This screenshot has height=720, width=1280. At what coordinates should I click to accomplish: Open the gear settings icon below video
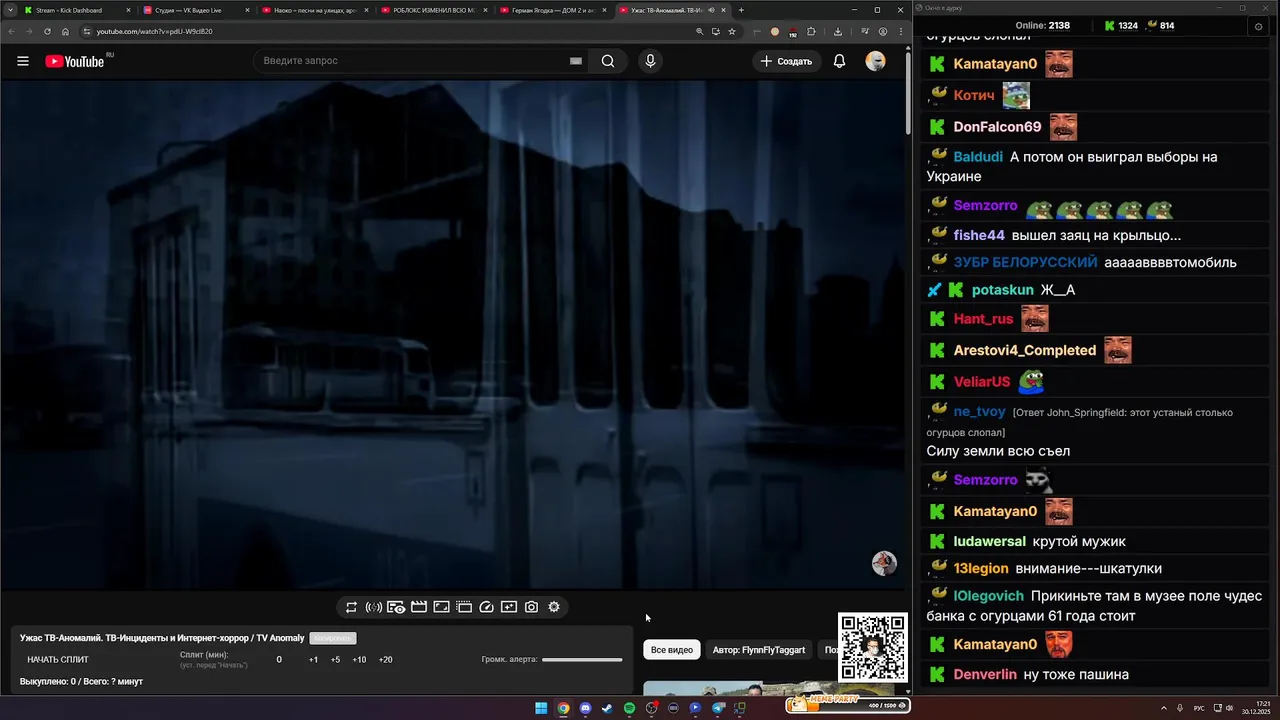tap(554, 607)
